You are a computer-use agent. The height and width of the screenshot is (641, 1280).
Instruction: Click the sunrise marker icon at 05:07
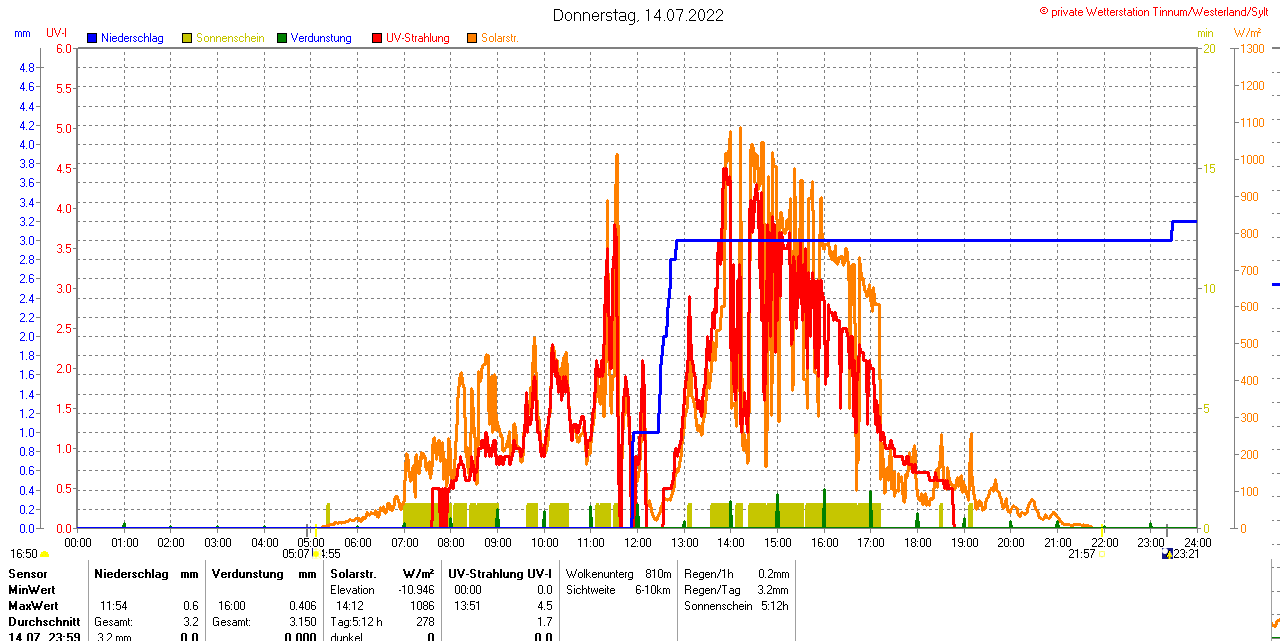click(317, 553)
